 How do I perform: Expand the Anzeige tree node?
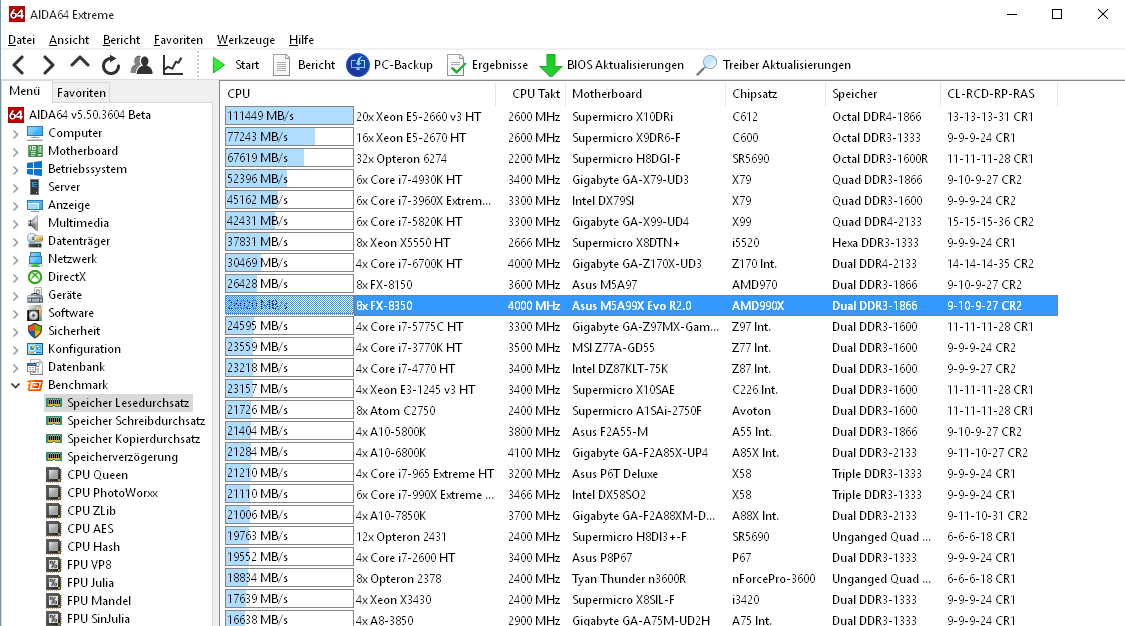[16, 205]
